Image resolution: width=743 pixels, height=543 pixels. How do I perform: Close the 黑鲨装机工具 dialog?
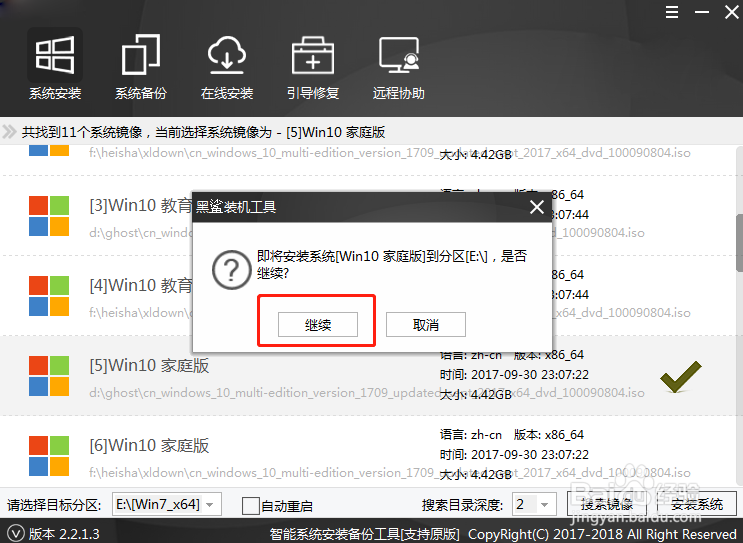pyautogui.click(x=537, y=207)
